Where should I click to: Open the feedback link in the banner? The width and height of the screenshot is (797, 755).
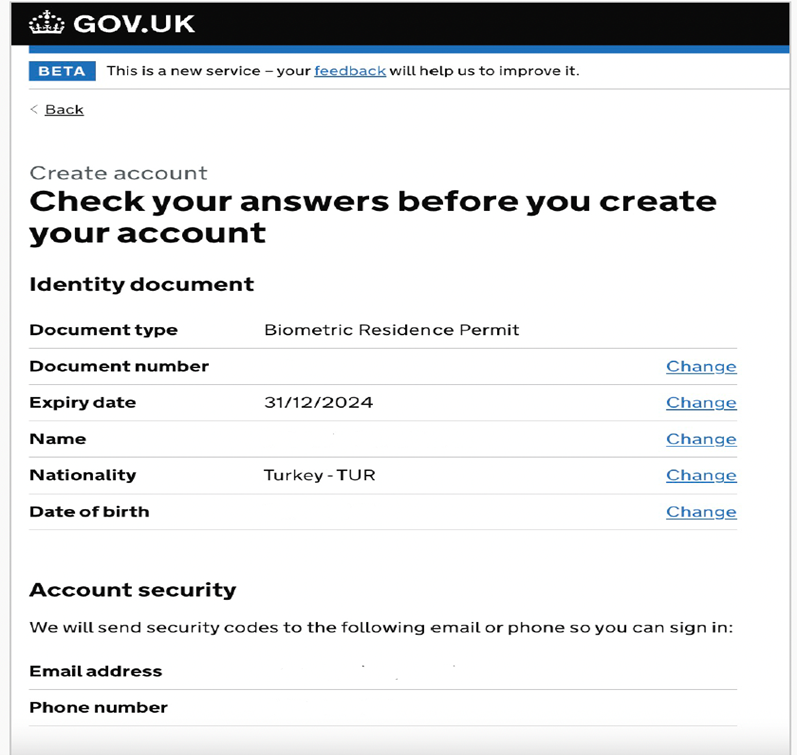[349, 71]
